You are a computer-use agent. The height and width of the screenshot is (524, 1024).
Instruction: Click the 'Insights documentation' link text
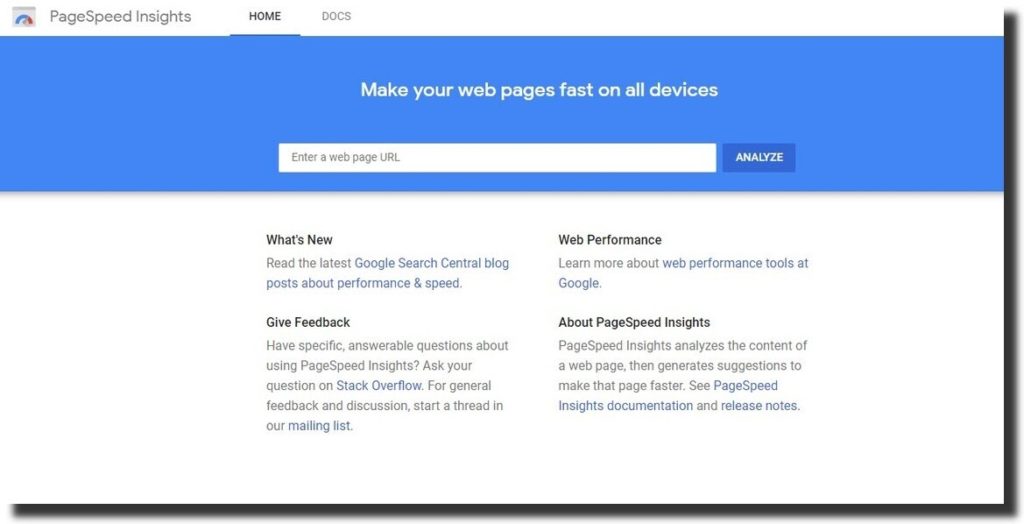pyautogui.click(x=625, y=406)
